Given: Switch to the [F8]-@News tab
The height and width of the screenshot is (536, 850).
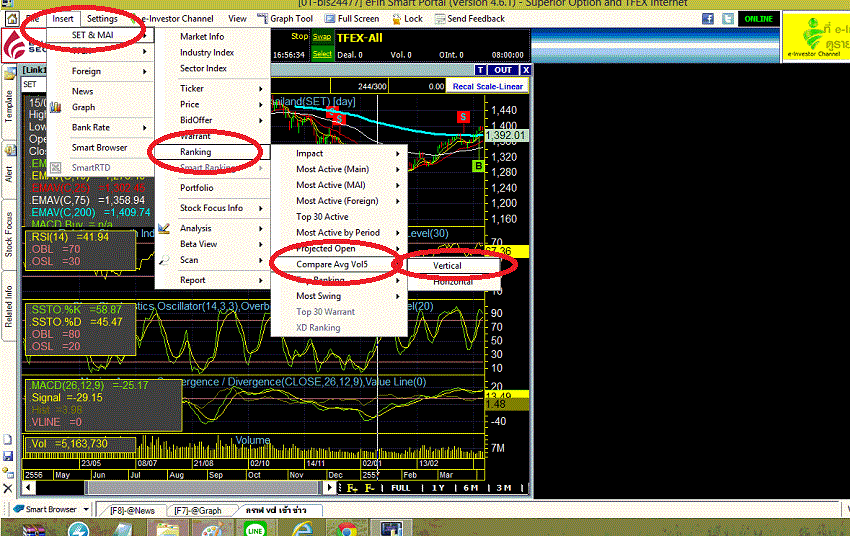Looking at the screenshot, I should click(x=132, y=511).
